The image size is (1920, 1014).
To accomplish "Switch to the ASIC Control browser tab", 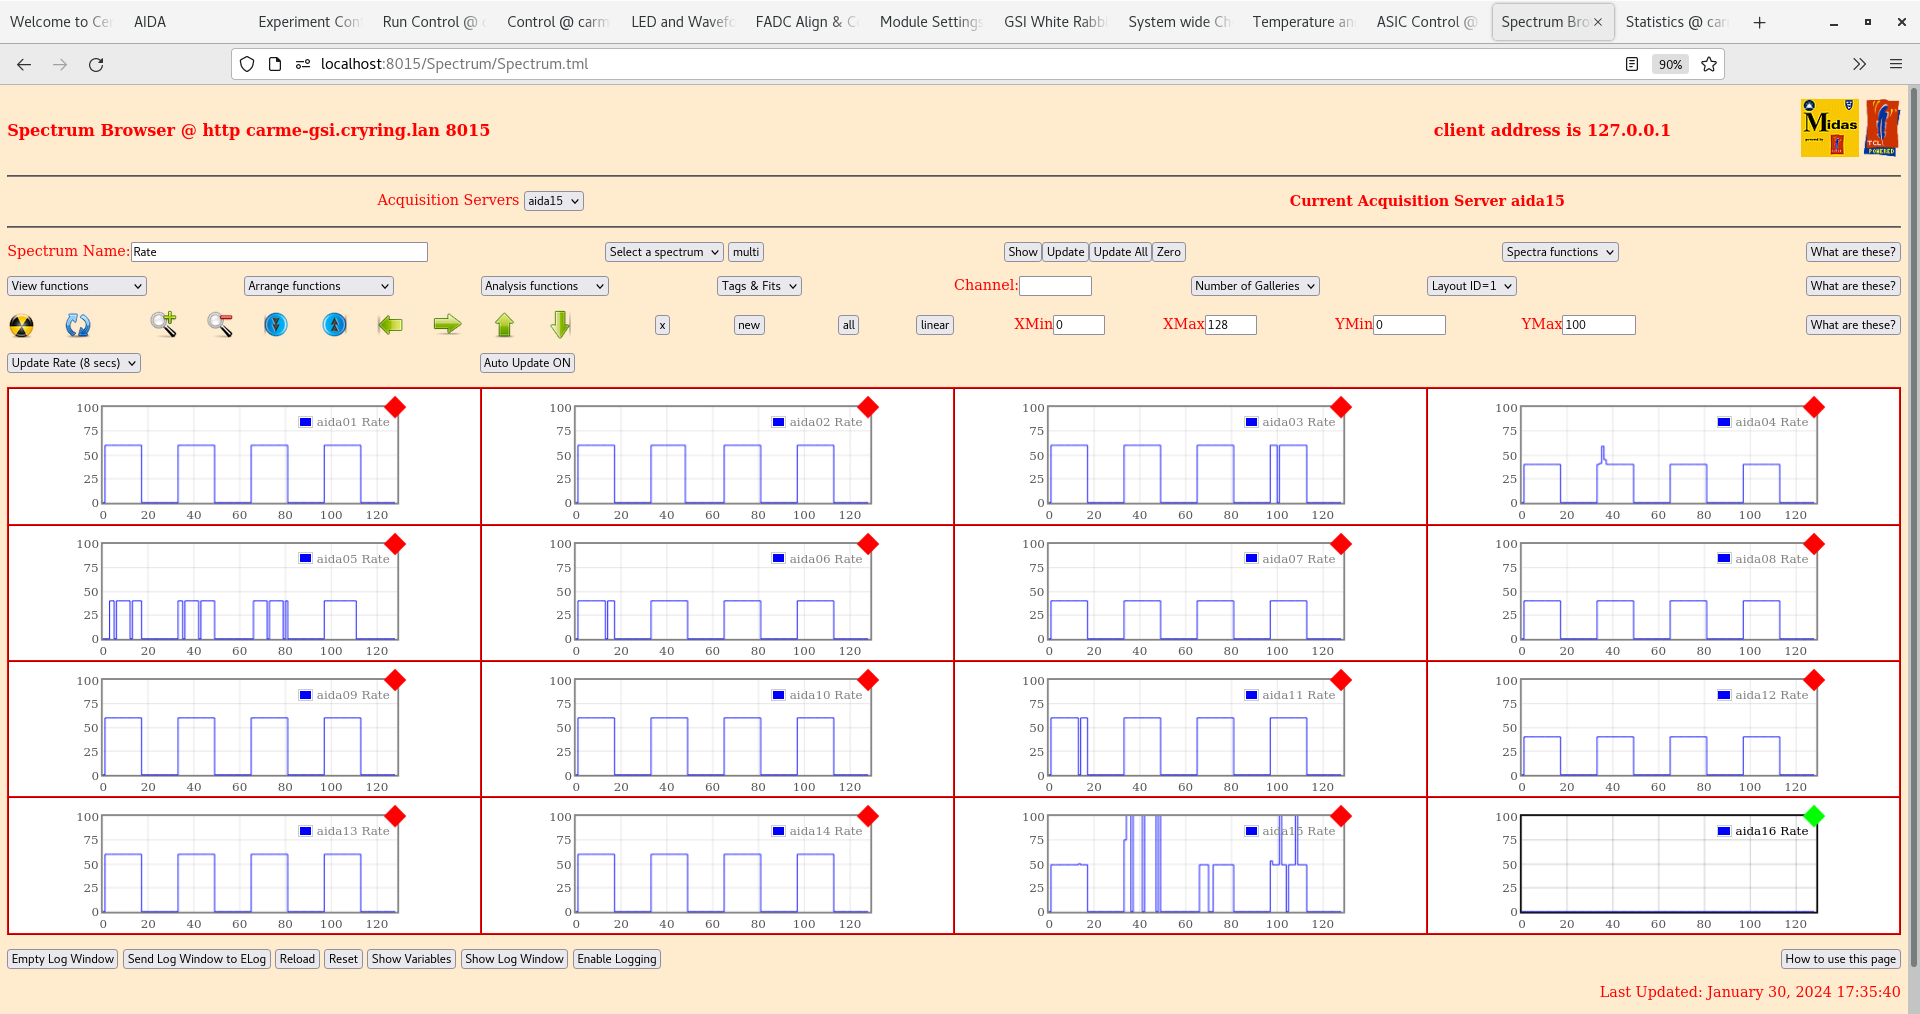I will coord(1425,22).
